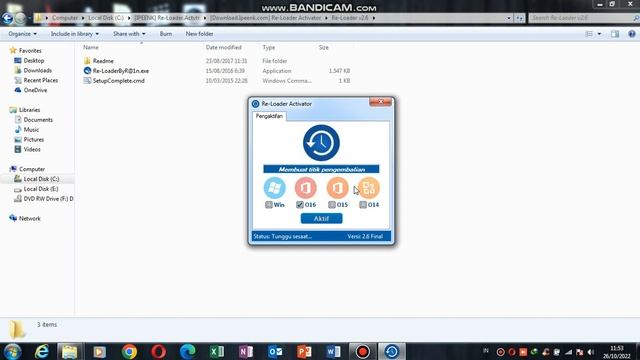
Task: Tick the O15 checkbox
Action: click(332, 204)
